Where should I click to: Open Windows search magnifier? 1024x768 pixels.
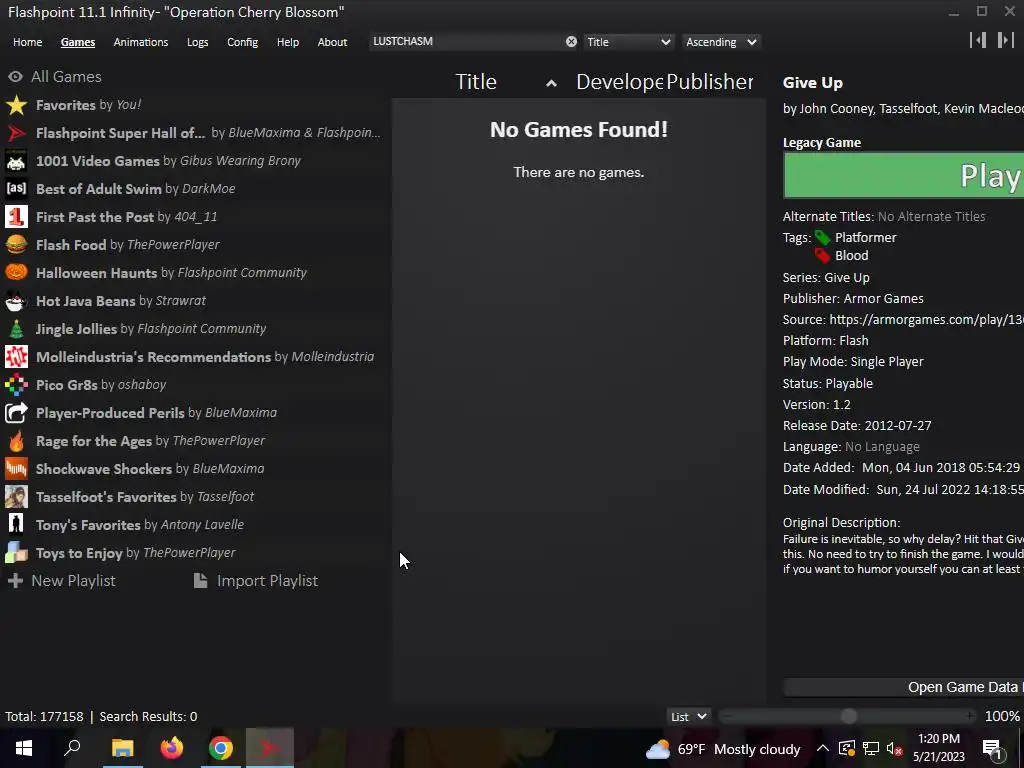(72, 748)
